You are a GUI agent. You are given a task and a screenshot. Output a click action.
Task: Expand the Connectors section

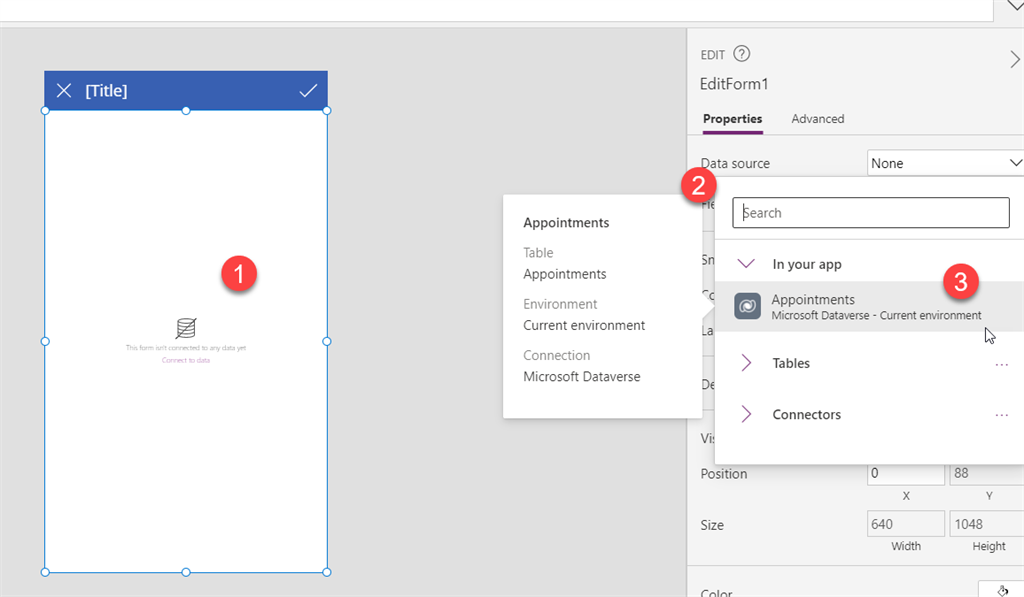click(x=747, y=414)
